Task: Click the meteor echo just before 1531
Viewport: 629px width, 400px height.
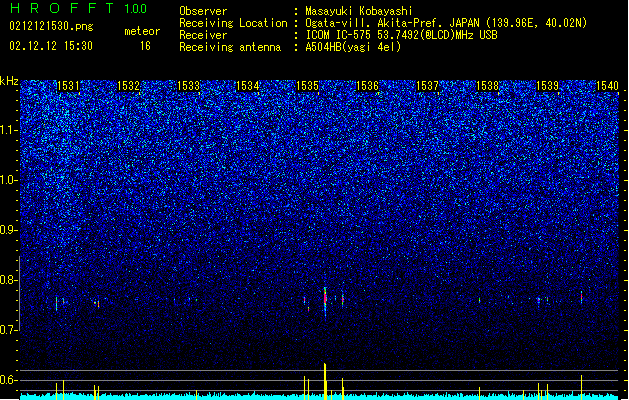Action: pos(57,303)
